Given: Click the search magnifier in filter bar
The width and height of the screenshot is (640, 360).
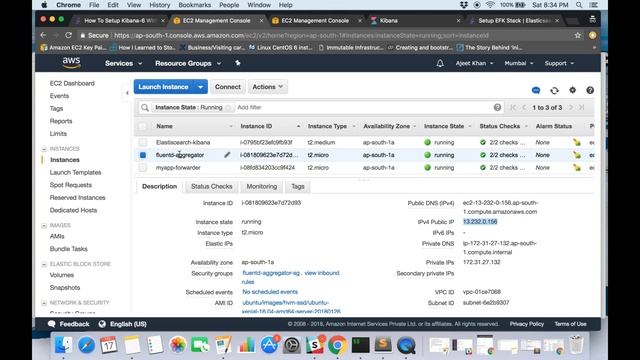Looking at the screenshot, I should click(x=144, y=107).
